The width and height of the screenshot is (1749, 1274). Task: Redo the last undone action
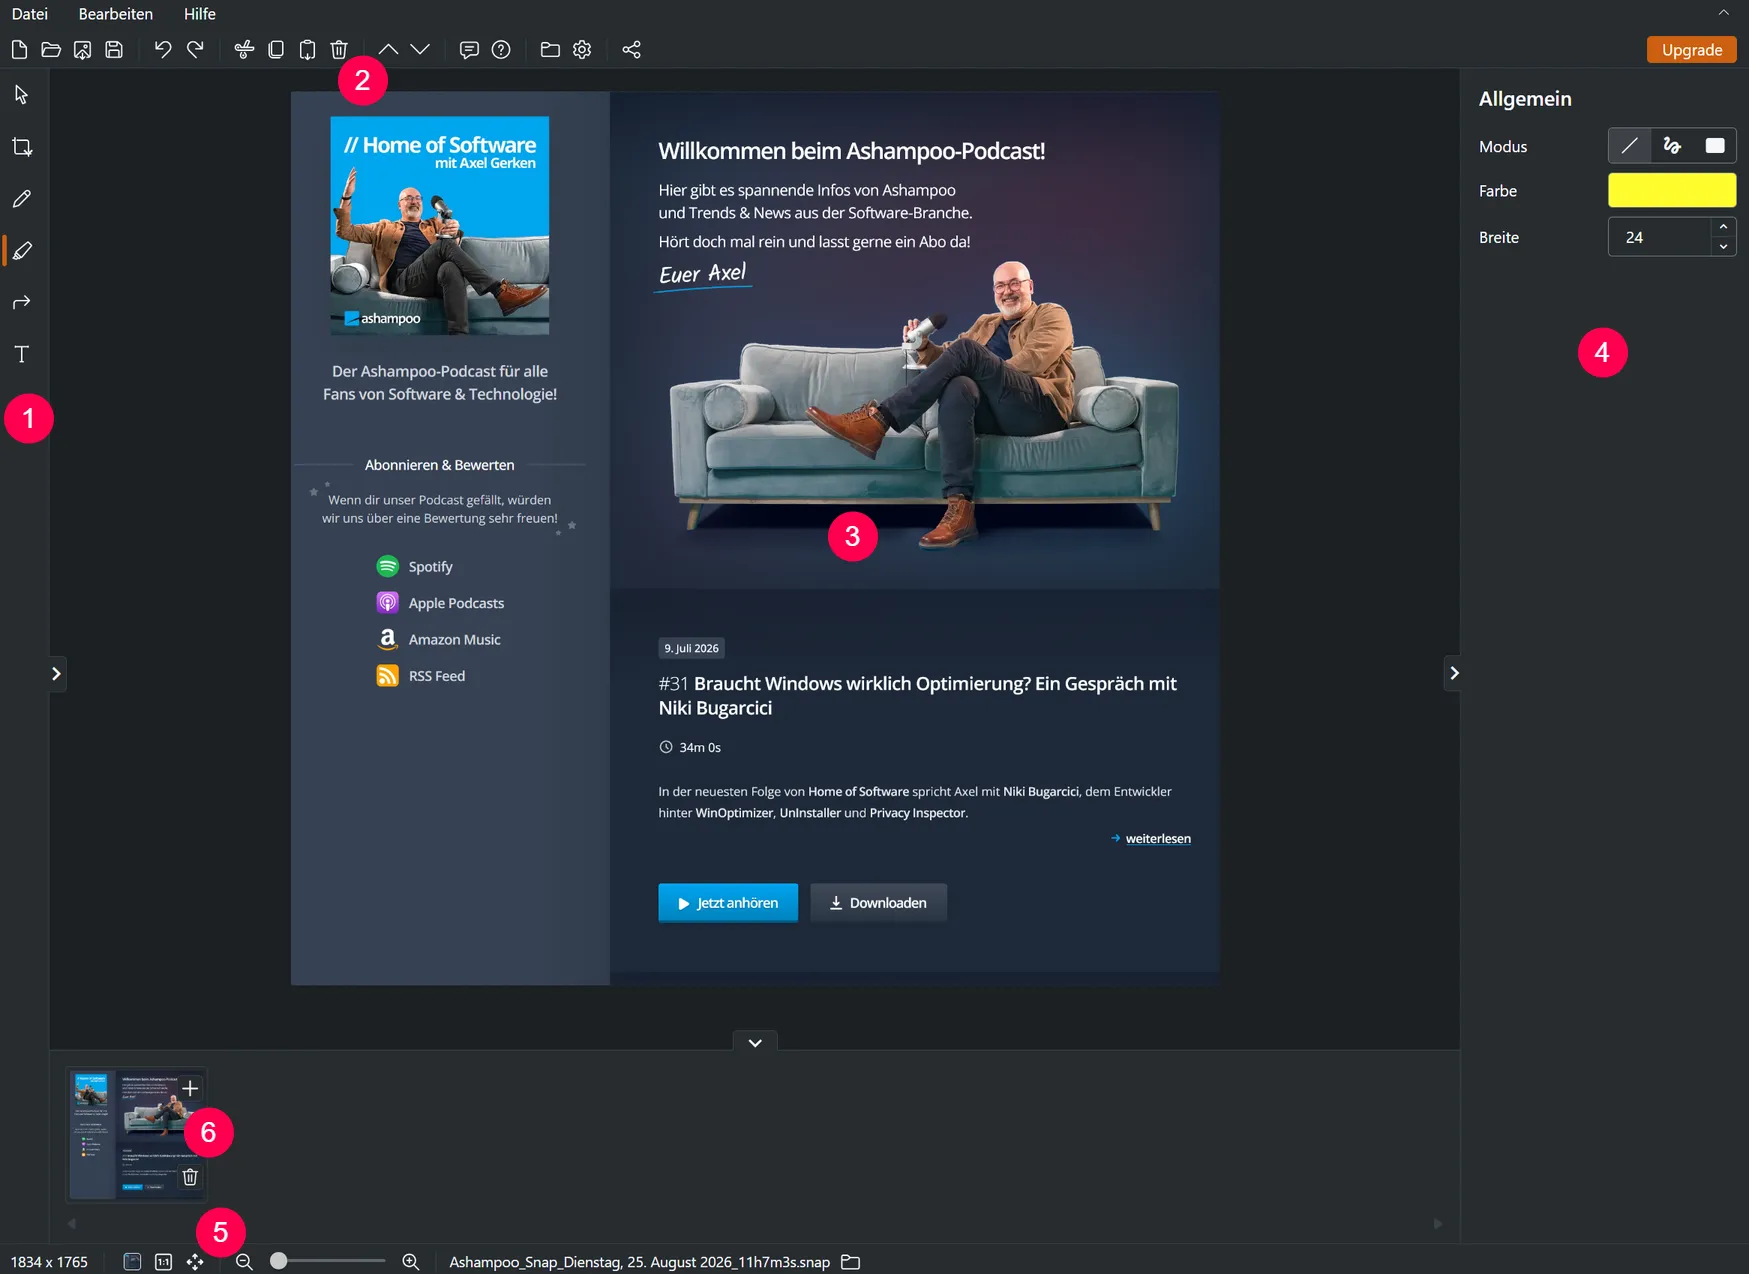click(x=195, y=50)
